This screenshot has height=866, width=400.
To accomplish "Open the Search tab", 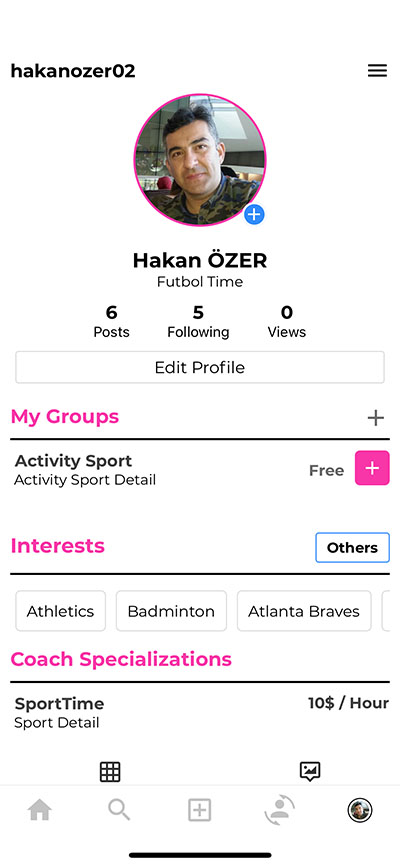I will (x=119, y=811).
